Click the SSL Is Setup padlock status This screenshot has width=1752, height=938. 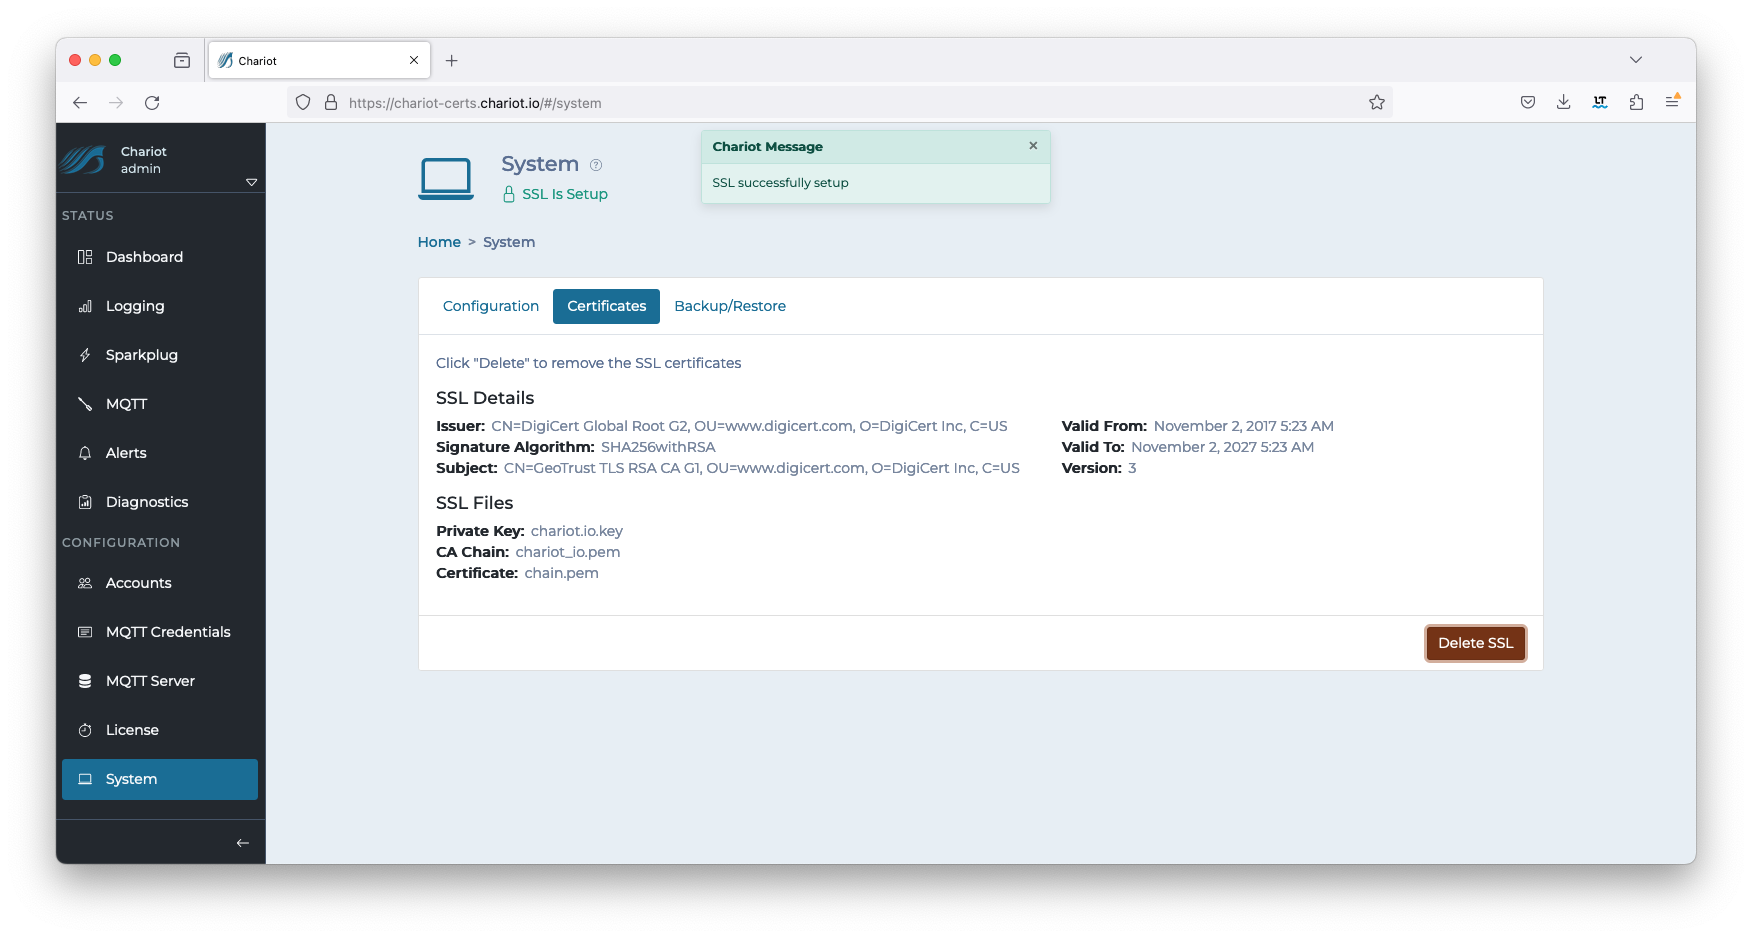point(555,194)
